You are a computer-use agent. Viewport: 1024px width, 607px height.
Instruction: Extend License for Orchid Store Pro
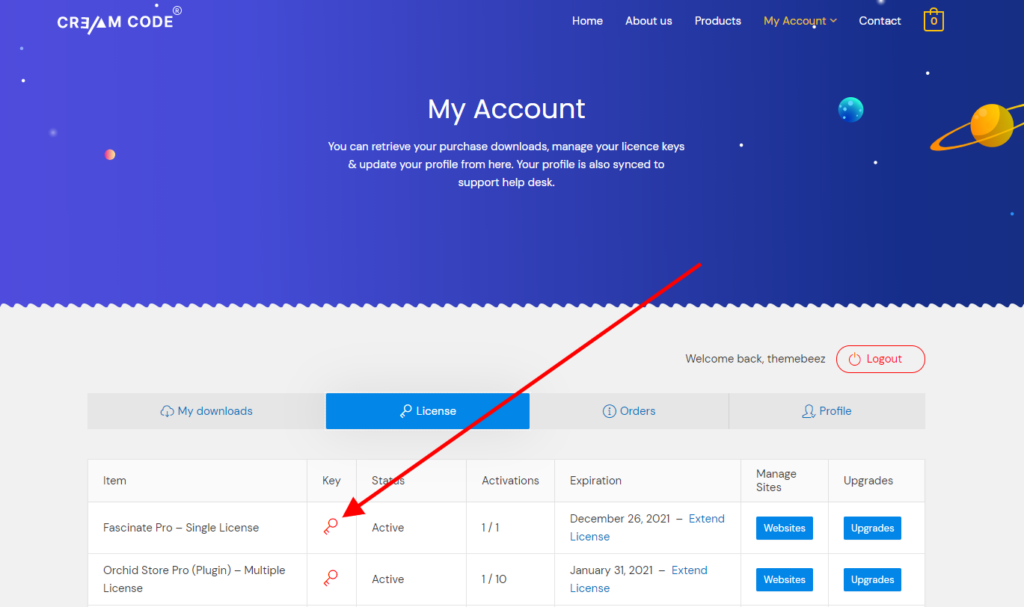click(639, 579)
